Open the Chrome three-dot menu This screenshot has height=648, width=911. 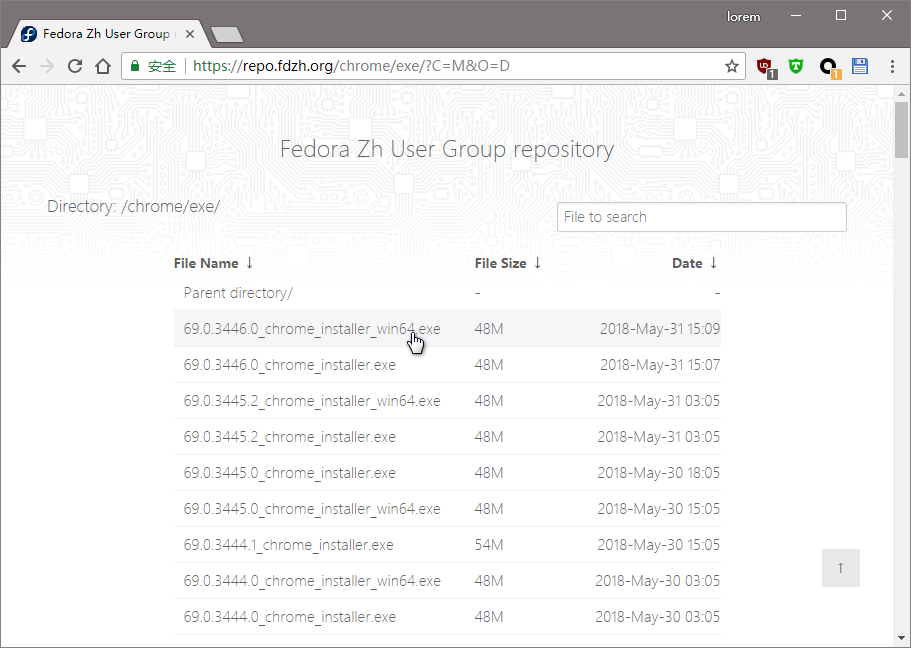tap(892, 66)
